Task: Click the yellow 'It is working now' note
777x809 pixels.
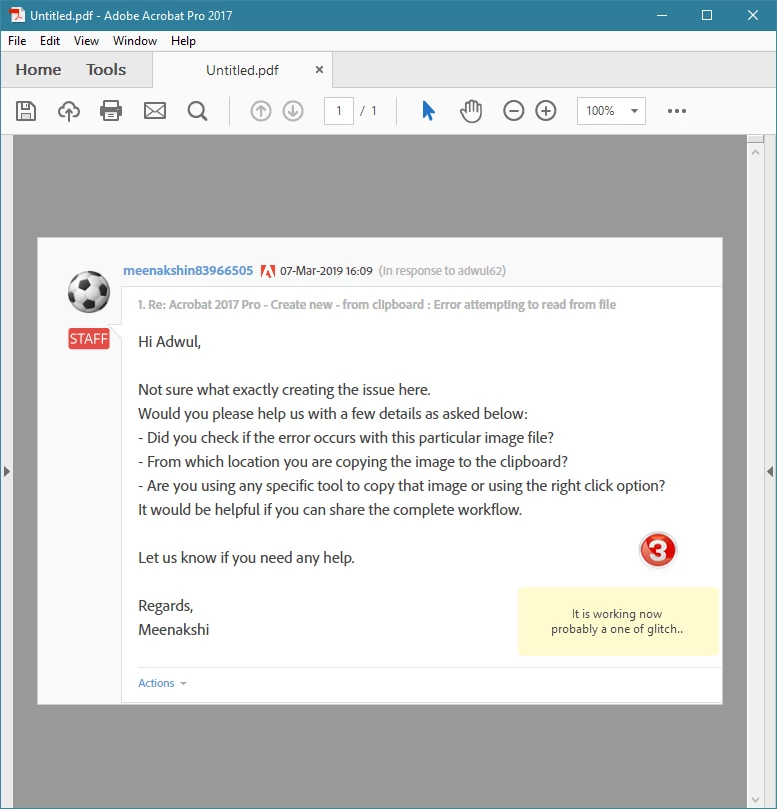Action: pyautogui.click(x=618, y=621)
